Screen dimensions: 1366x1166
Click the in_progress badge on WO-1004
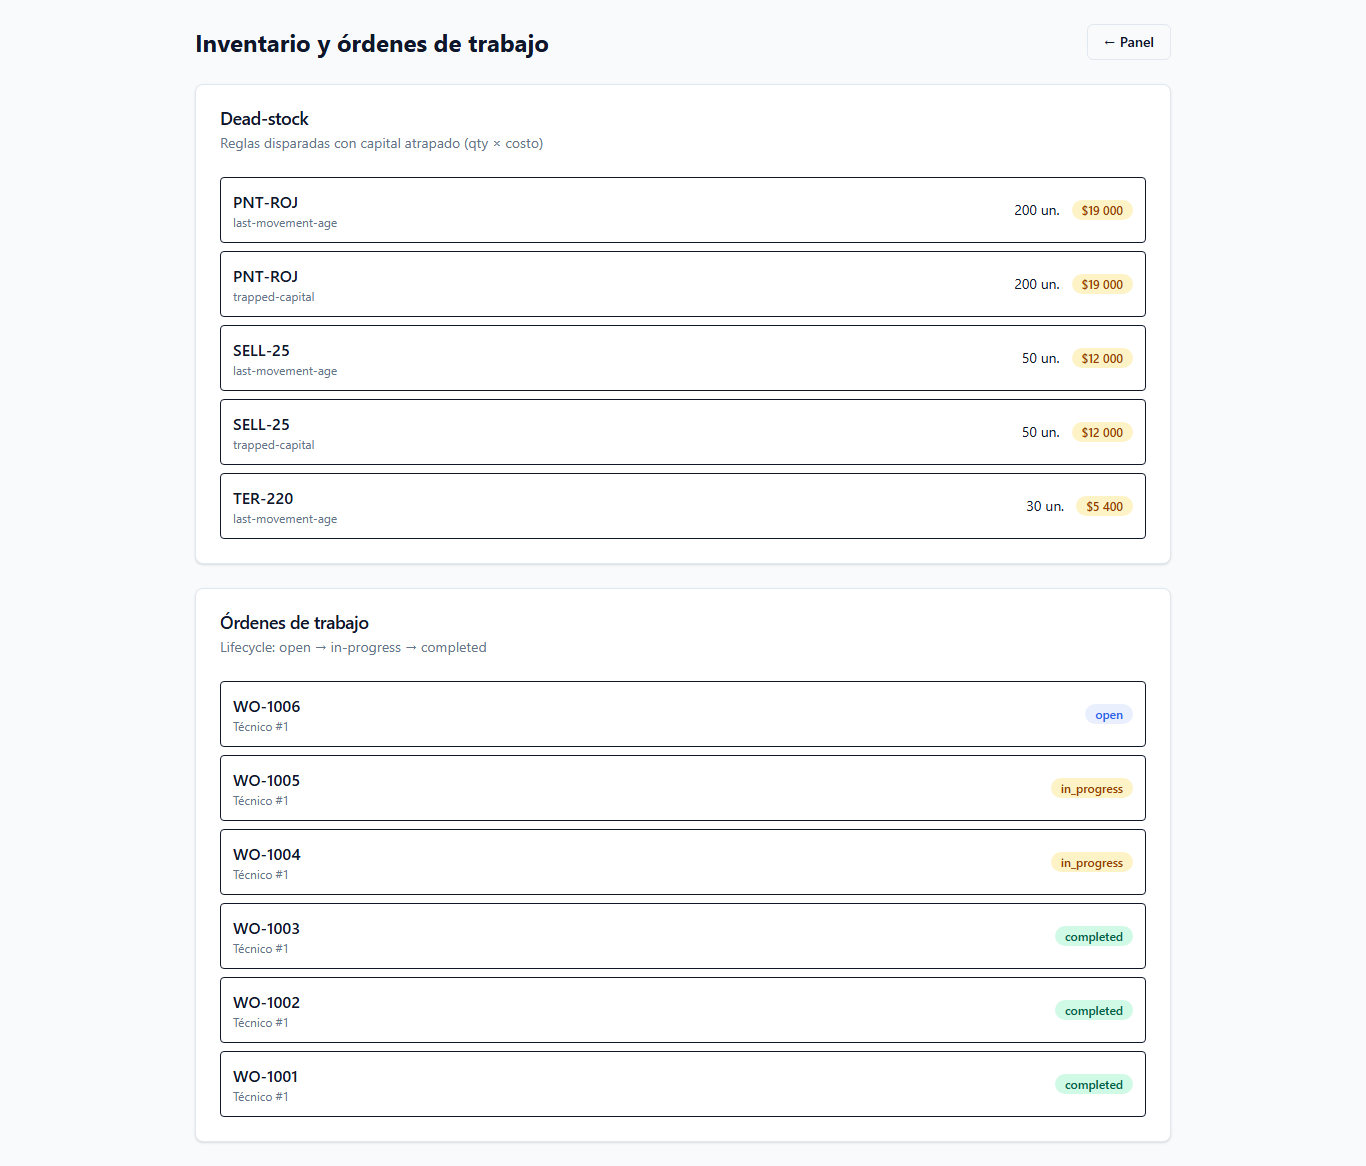pyautogui.click(x=1092, y=862)
